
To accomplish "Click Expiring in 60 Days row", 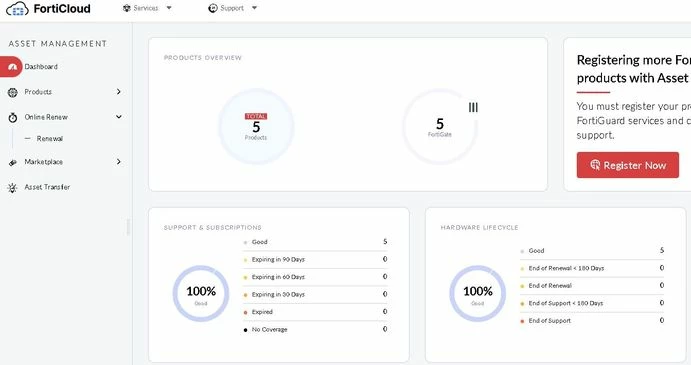I will pyautogui.click(x=315, y=277).
